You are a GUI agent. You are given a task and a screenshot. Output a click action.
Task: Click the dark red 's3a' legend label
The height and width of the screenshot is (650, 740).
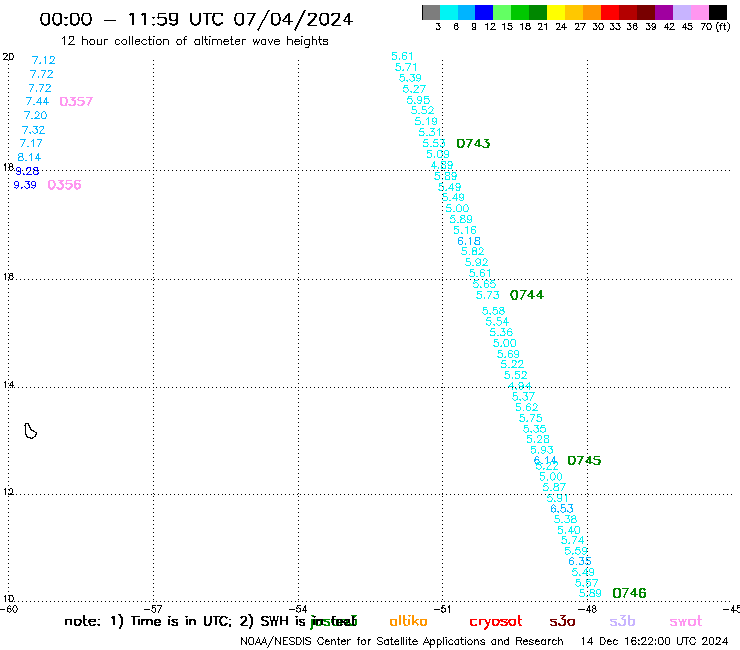(x=562, y=622)
